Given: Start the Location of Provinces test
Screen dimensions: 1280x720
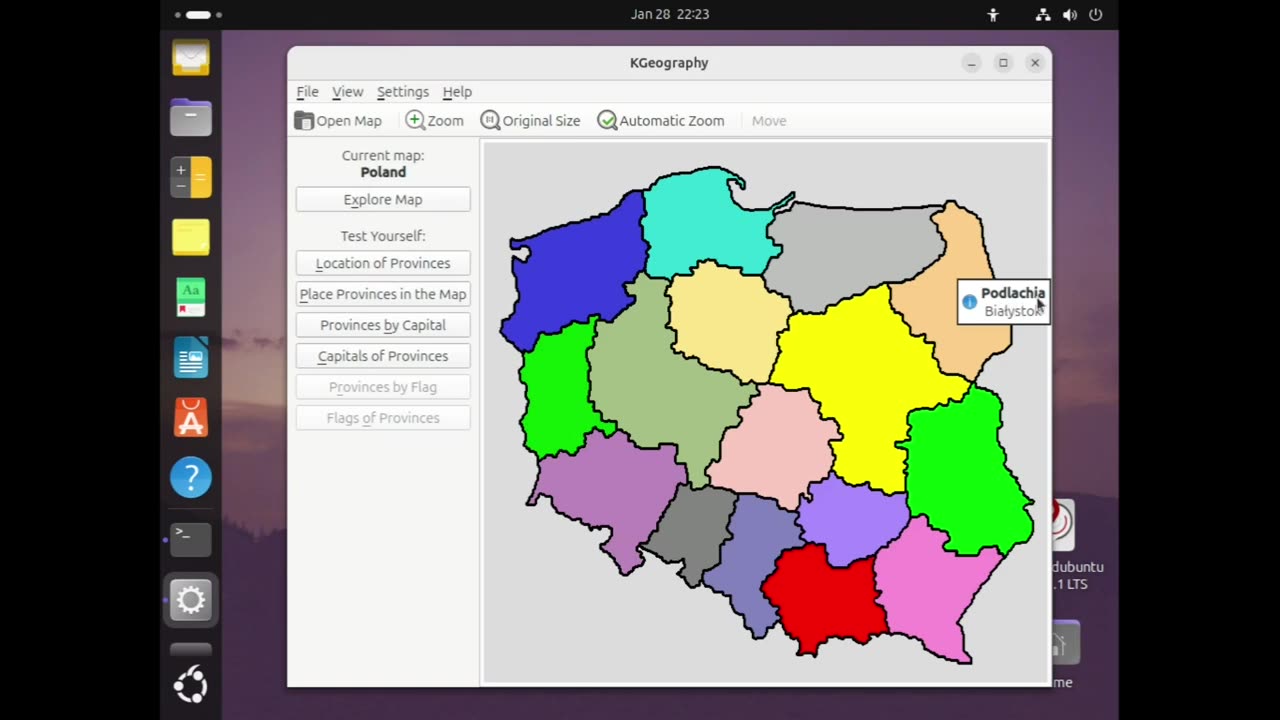Looking at the screenshot, I should 383,263.
